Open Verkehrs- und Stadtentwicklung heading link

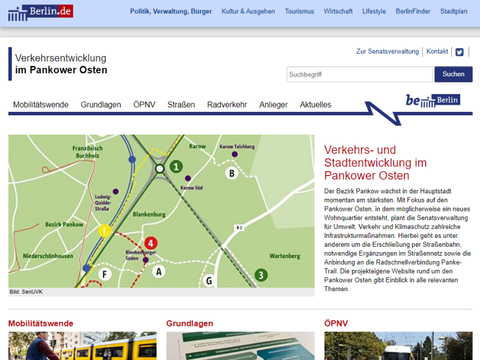pos(375,163)
